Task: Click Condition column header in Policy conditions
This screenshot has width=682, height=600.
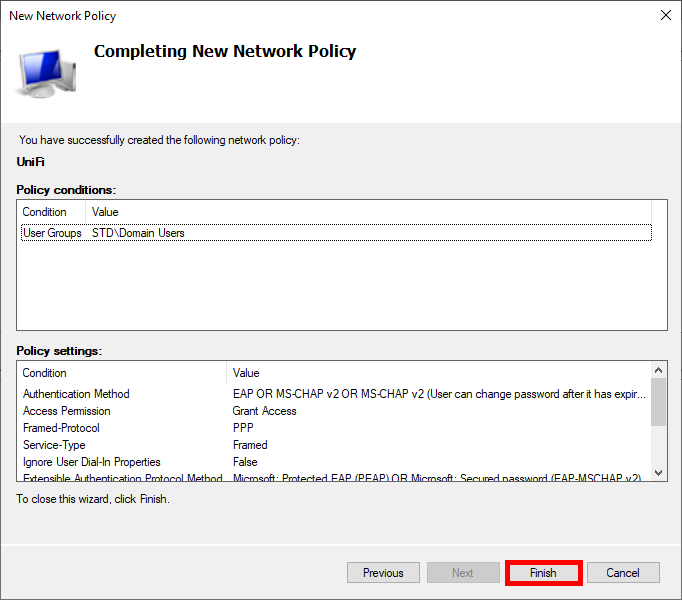Action: point(45,212)
